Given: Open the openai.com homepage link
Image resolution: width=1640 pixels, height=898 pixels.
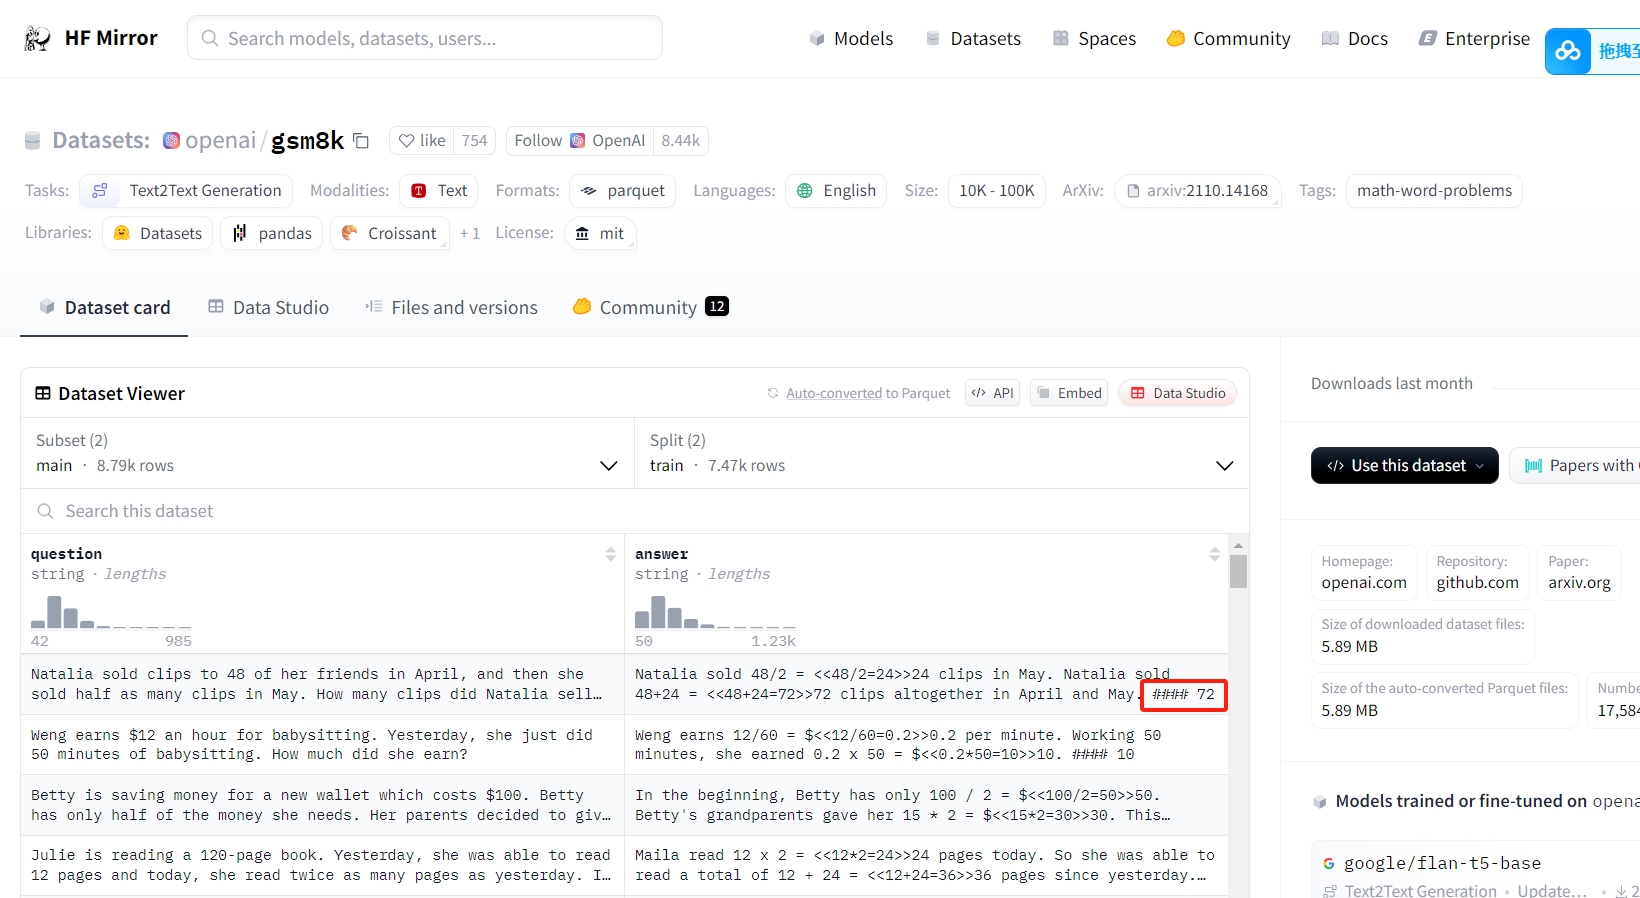Looking at the screenshot, I should 1364,573.
